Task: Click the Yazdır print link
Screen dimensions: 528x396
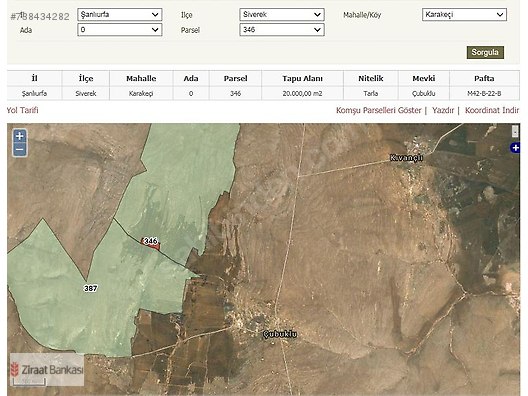Action: pos(443,110)
